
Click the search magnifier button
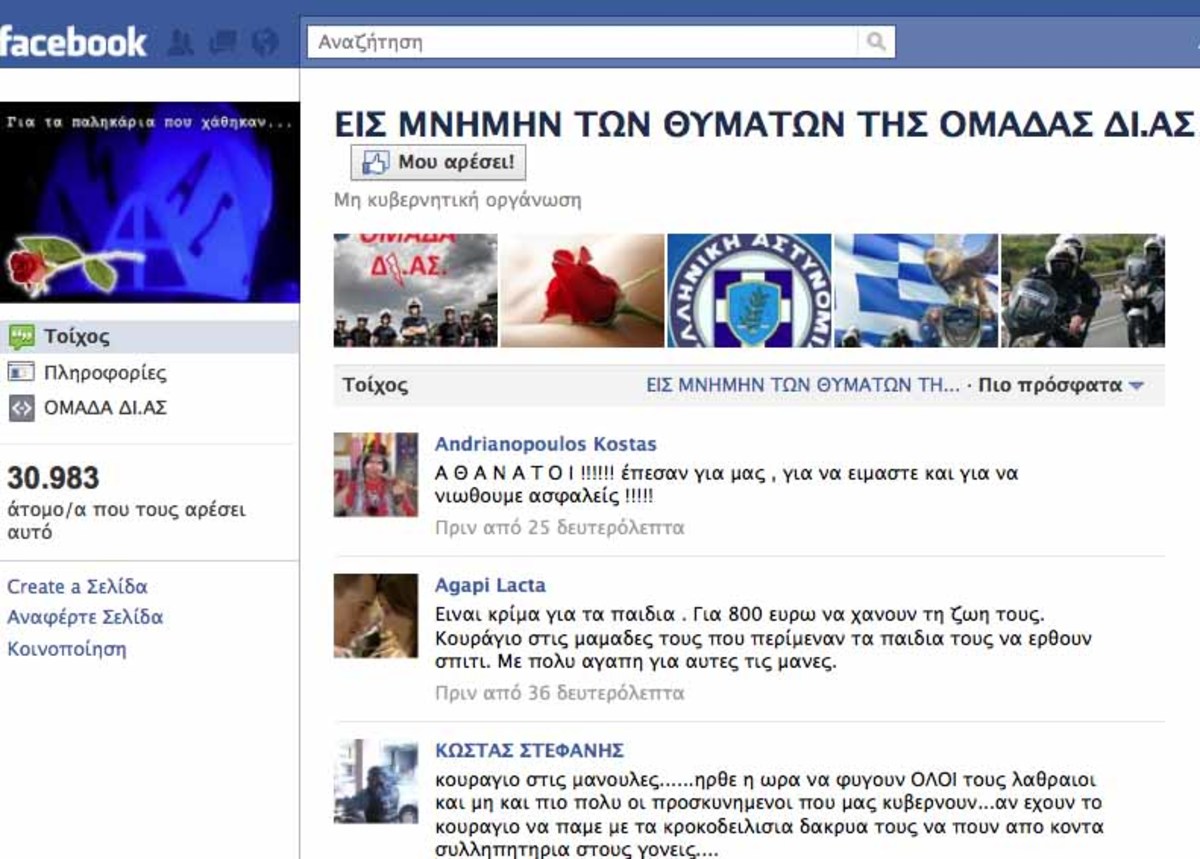click(876, 42)
